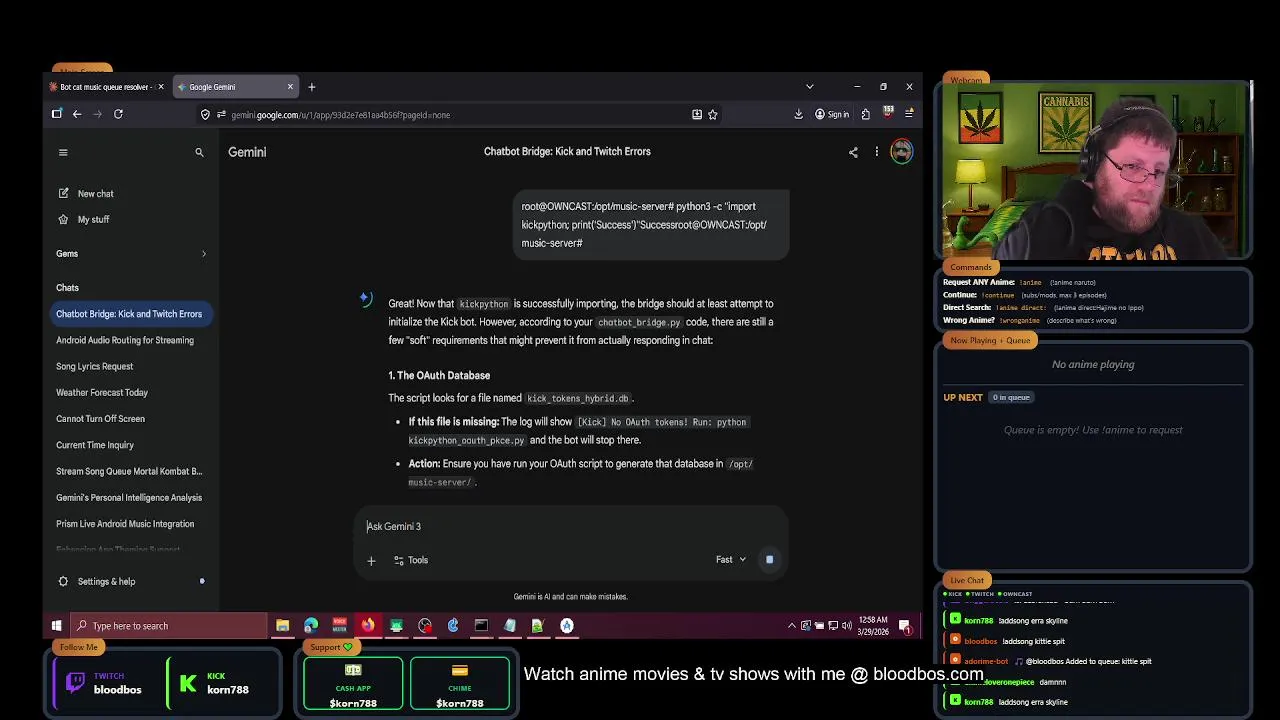Open the terminal app in the taskbar

tap(481, 626)
